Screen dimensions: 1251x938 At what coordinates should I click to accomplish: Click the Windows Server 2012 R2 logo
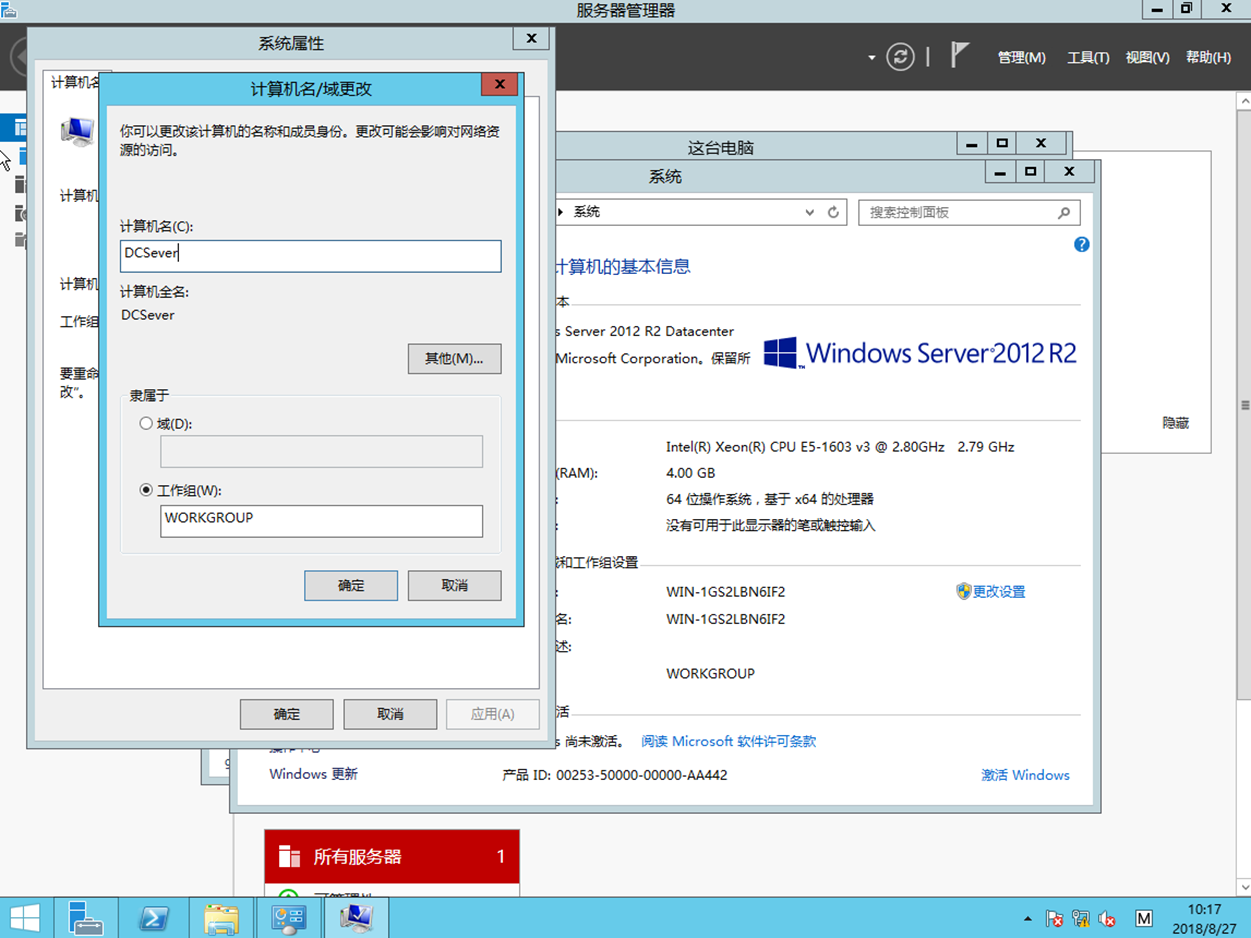tap(920, 353)
